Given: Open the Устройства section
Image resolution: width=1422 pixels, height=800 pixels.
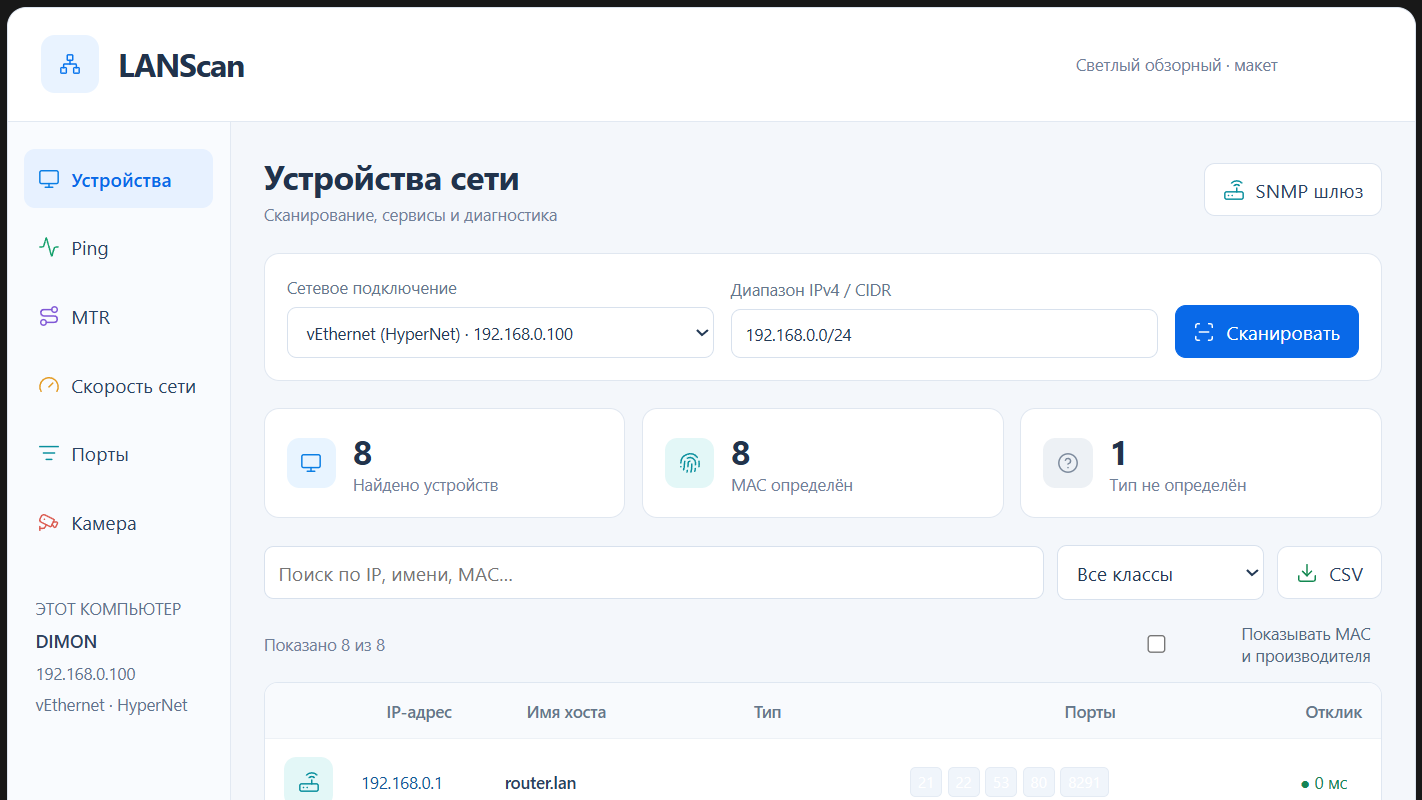Looking at the screenshot, I should coord(118,179).
